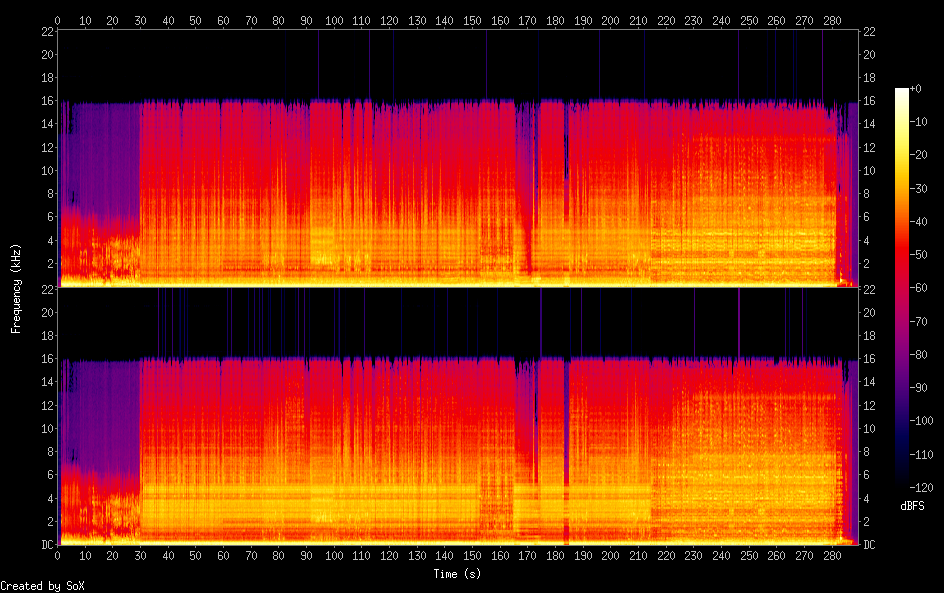
Task: Click the '-10' label on the color scale
Action: (x=919, y=122)
